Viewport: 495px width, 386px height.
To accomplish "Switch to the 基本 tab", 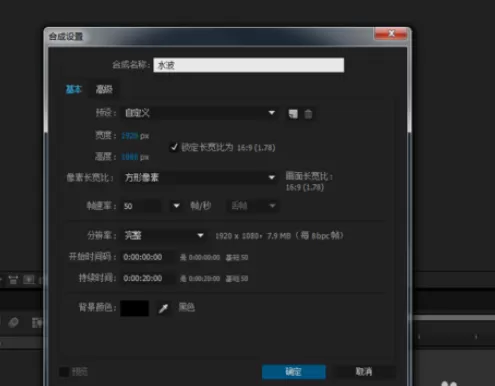I will pos(73,89).
